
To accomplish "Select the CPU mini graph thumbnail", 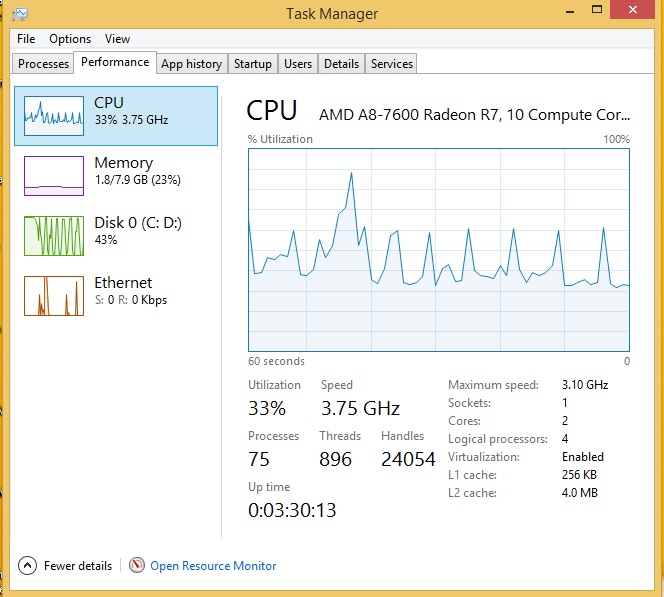I will (x=54, y=116).
